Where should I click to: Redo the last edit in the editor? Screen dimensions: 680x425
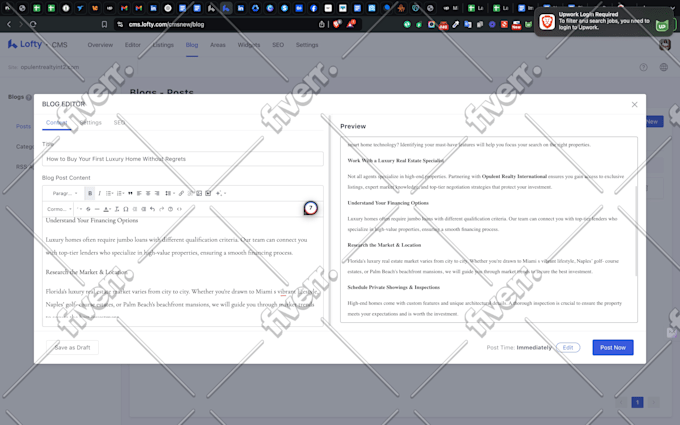pyautogui.click(x=161, y=209)
